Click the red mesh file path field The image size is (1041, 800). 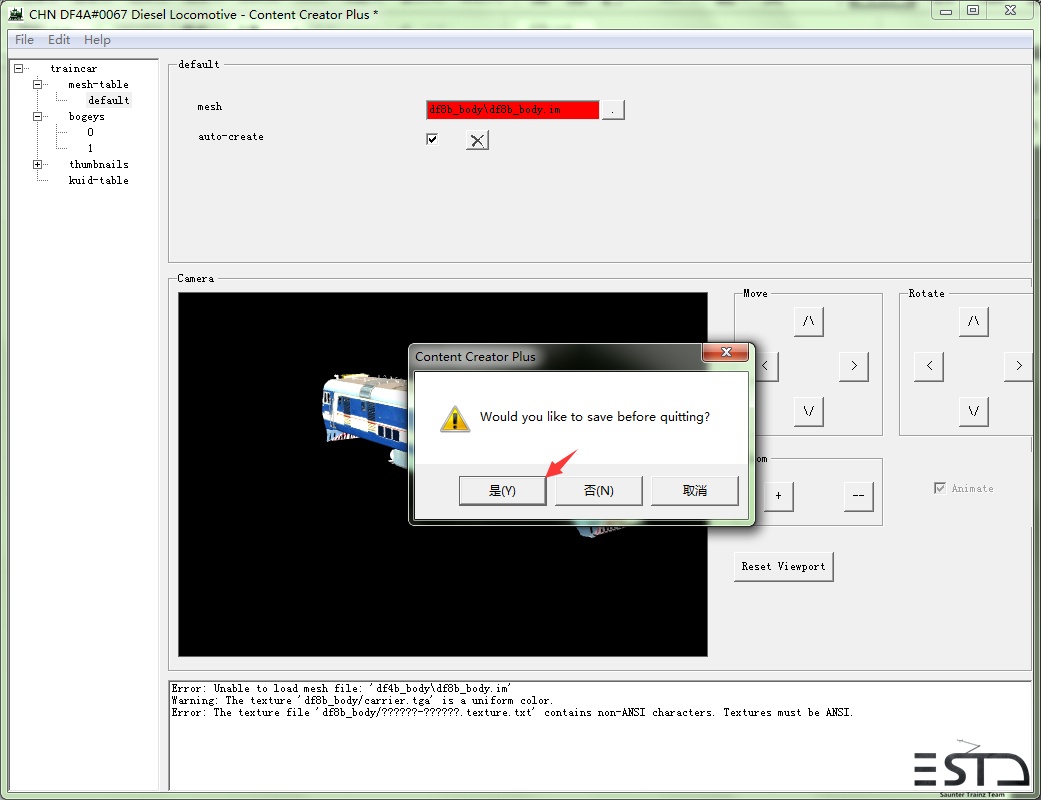point(513,110)
